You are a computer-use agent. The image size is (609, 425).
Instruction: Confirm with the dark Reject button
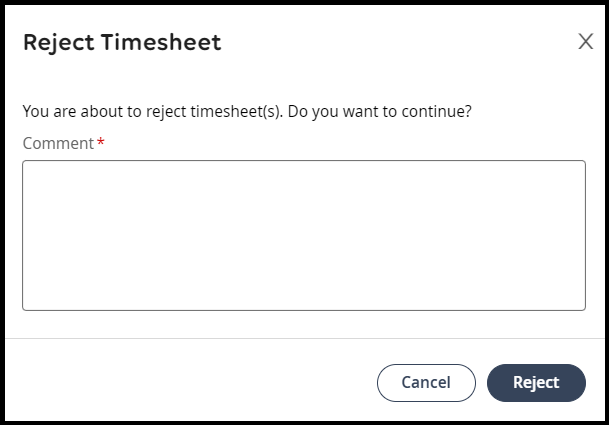tap(536, 383)
